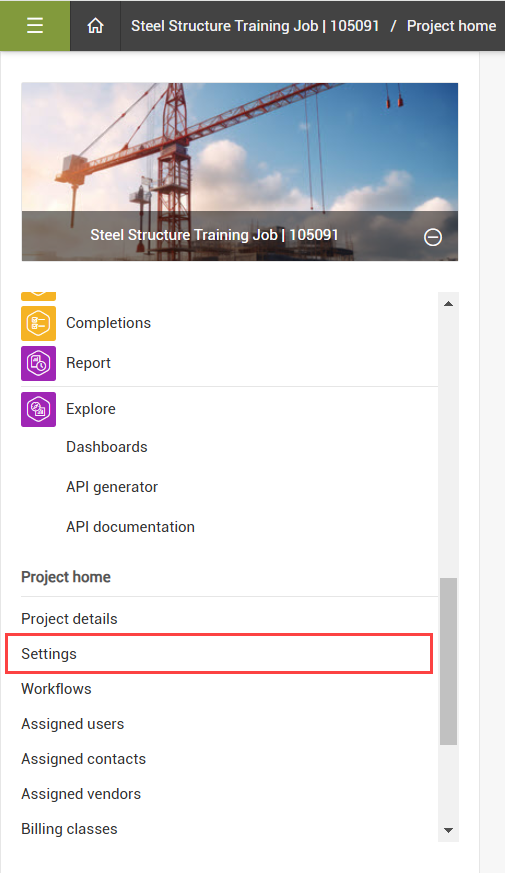Click Steel Structure Training Job breadcrumb
The height and width of the screenshot is (873, 505).
point(255,26)
